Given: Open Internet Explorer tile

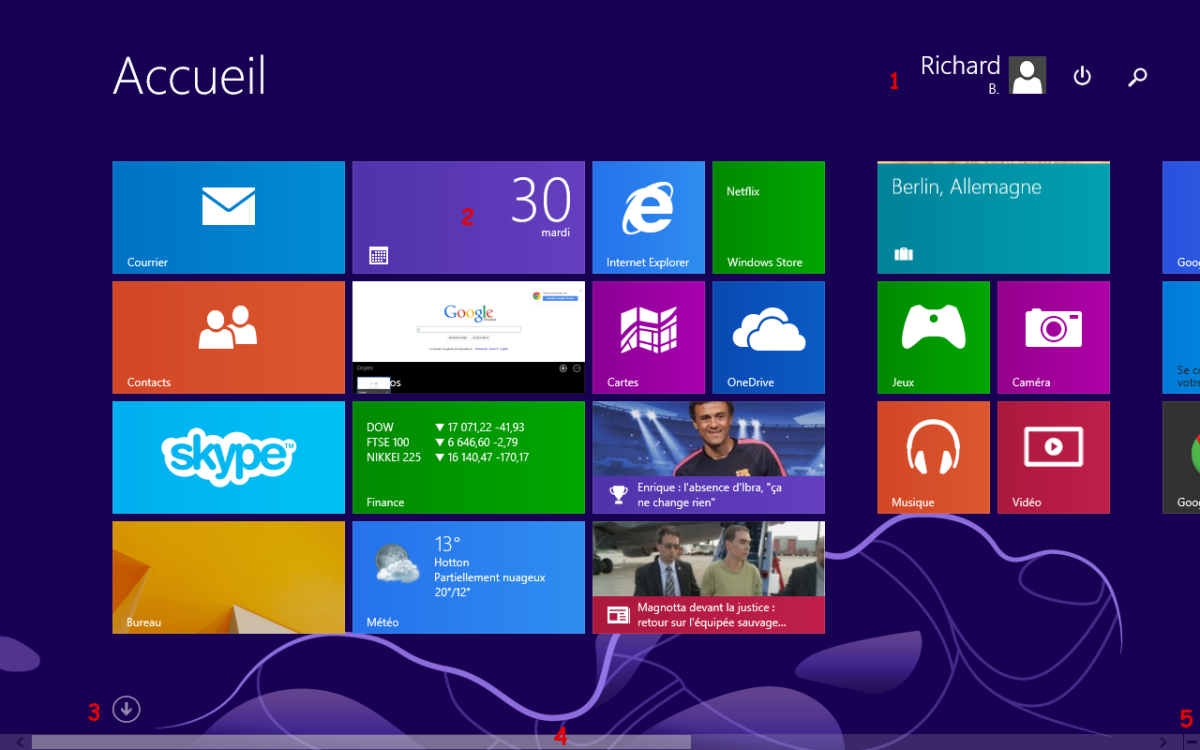Looking at the screenshot, I should (x=648, y=217).
